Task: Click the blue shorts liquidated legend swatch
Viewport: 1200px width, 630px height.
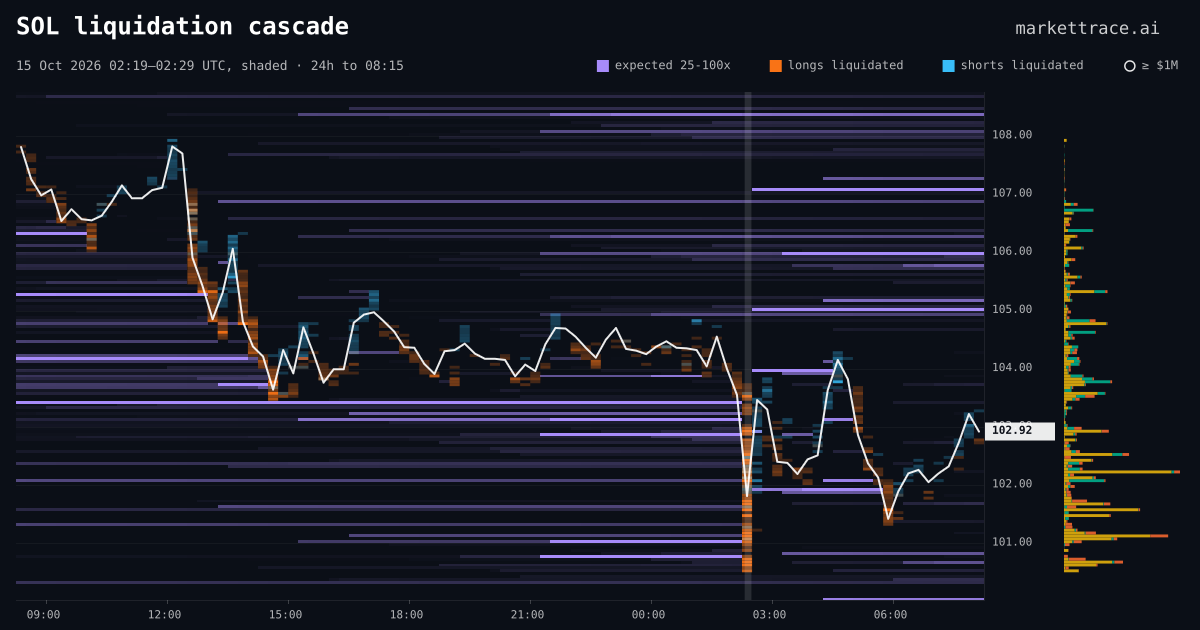Action: 948,66
